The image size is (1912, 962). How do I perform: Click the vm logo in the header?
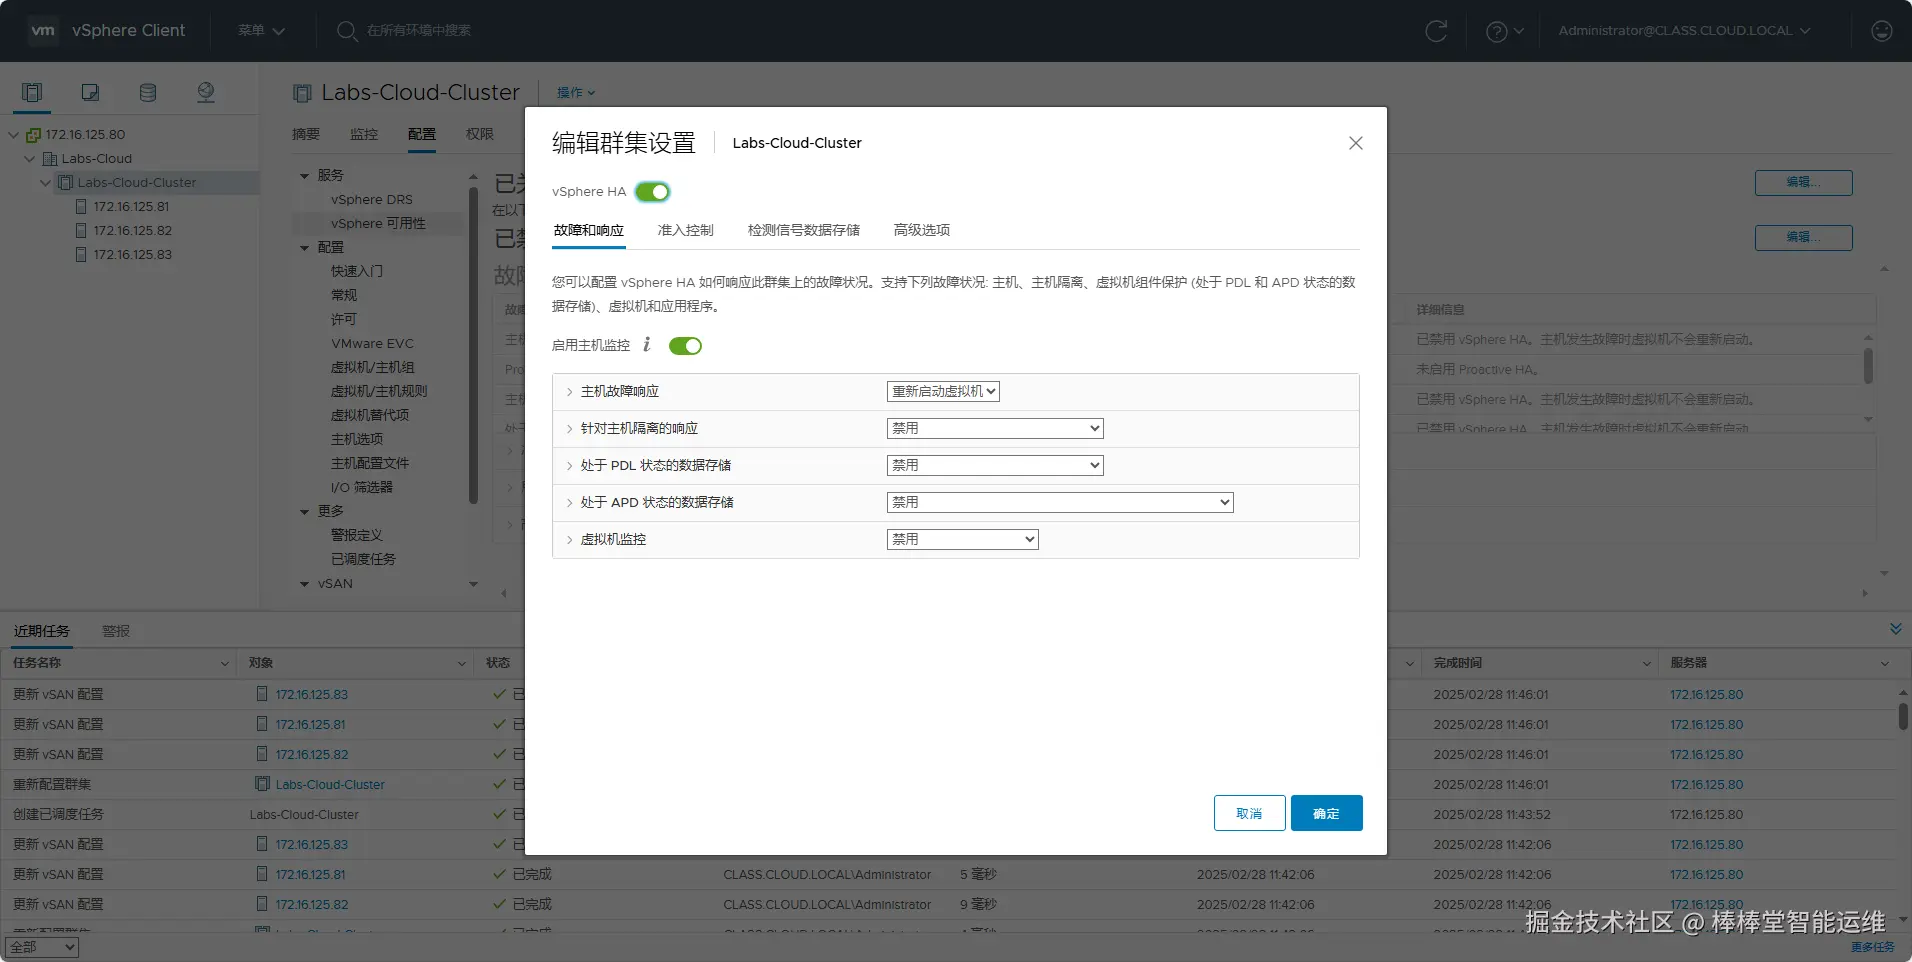[43, 30]
